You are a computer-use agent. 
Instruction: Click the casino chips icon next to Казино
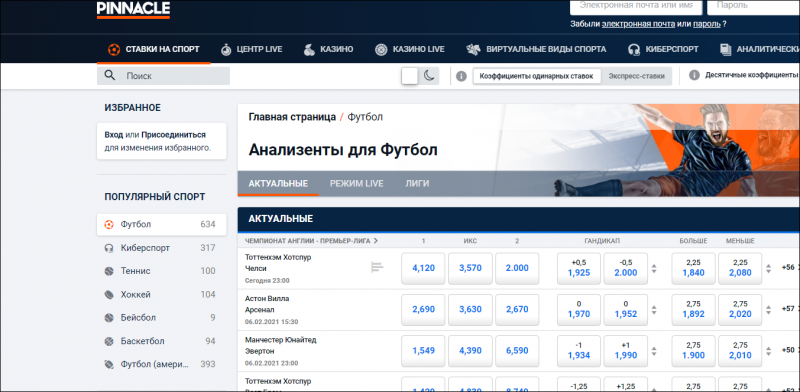tap(309, 50)
